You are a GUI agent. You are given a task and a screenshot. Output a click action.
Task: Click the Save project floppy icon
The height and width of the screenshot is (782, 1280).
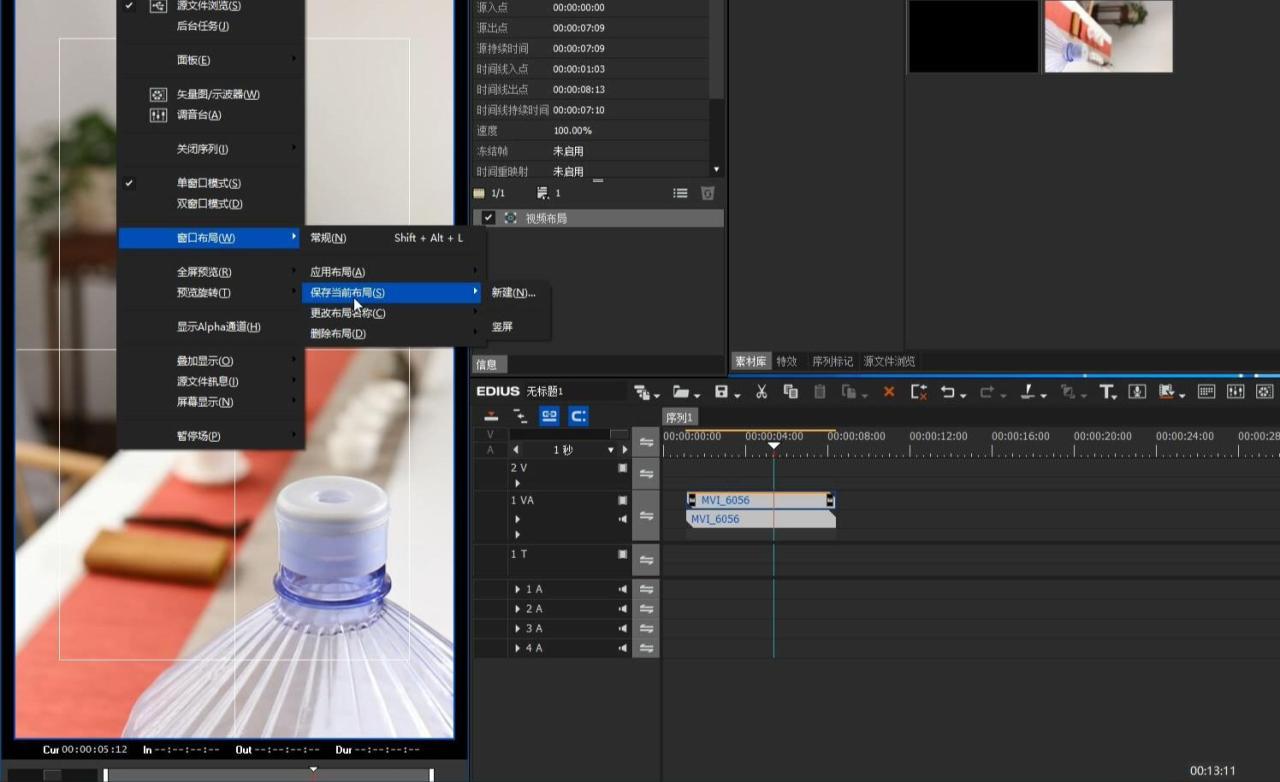(x=721, y=392)
